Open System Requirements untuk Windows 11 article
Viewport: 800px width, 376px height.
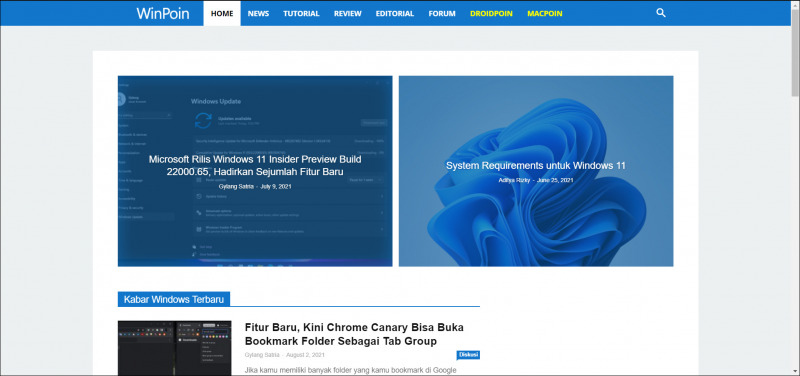coord(536,165)
